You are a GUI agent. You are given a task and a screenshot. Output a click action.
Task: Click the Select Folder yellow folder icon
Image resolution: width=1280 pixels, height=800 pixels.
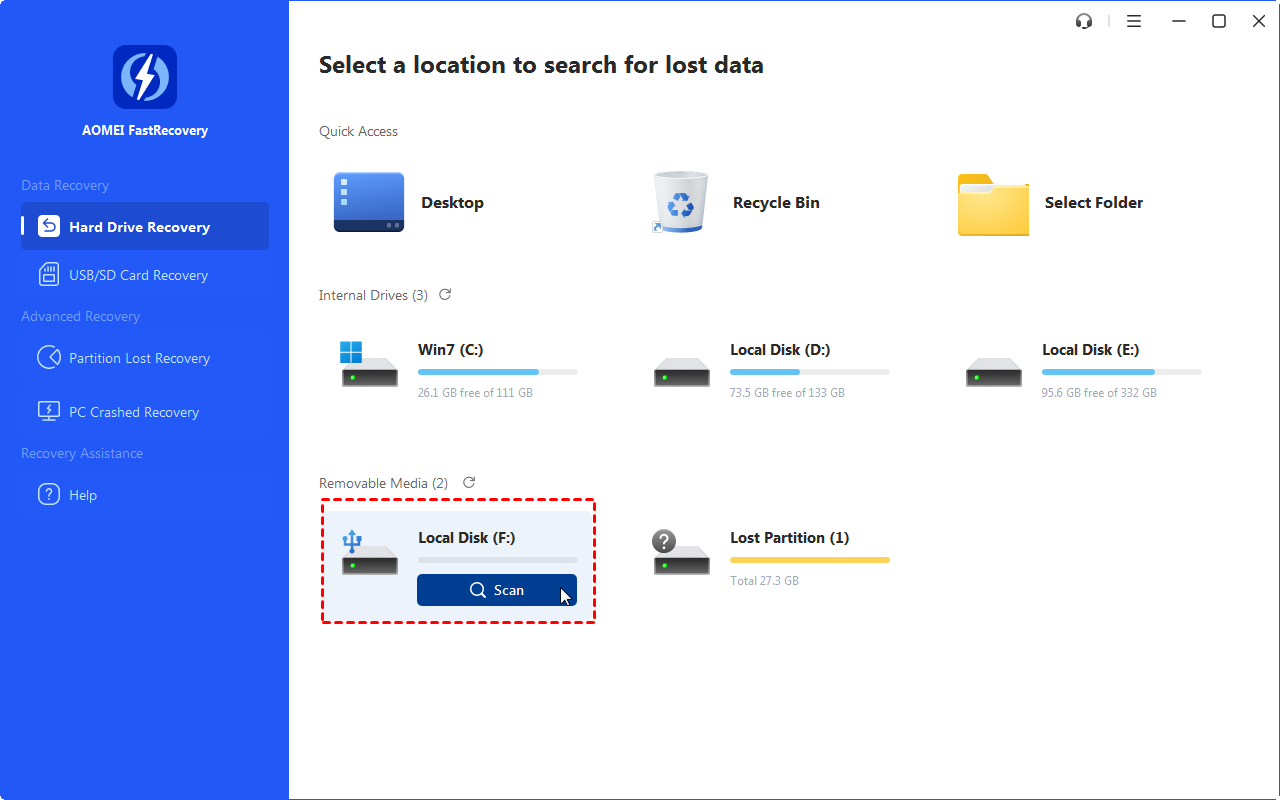(993, 204)
